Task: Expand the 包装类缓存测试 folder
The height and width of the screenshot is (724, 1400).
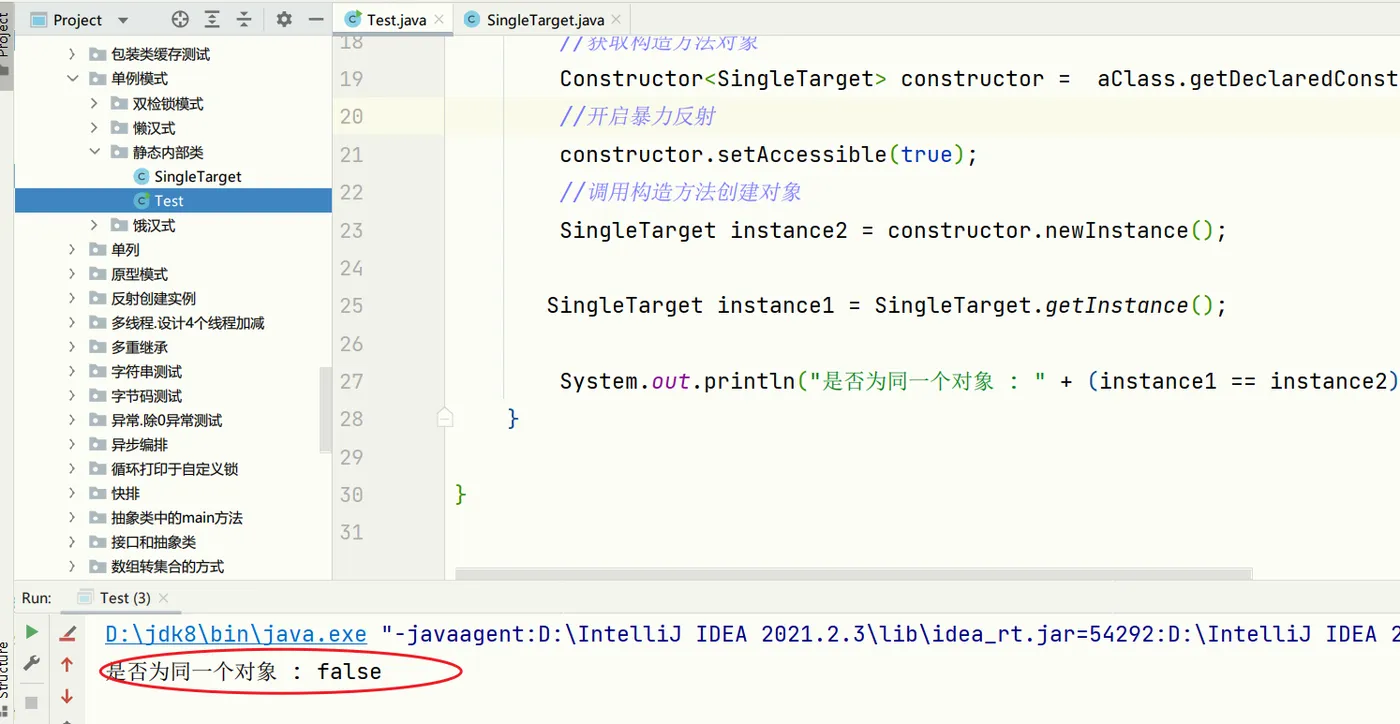Action: 72,54
